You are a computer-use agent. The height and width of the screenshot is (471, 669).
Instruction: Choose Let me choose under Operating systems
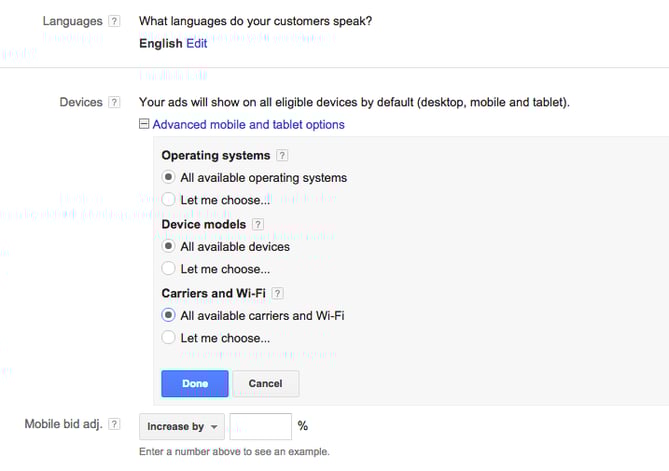(168, 200)
